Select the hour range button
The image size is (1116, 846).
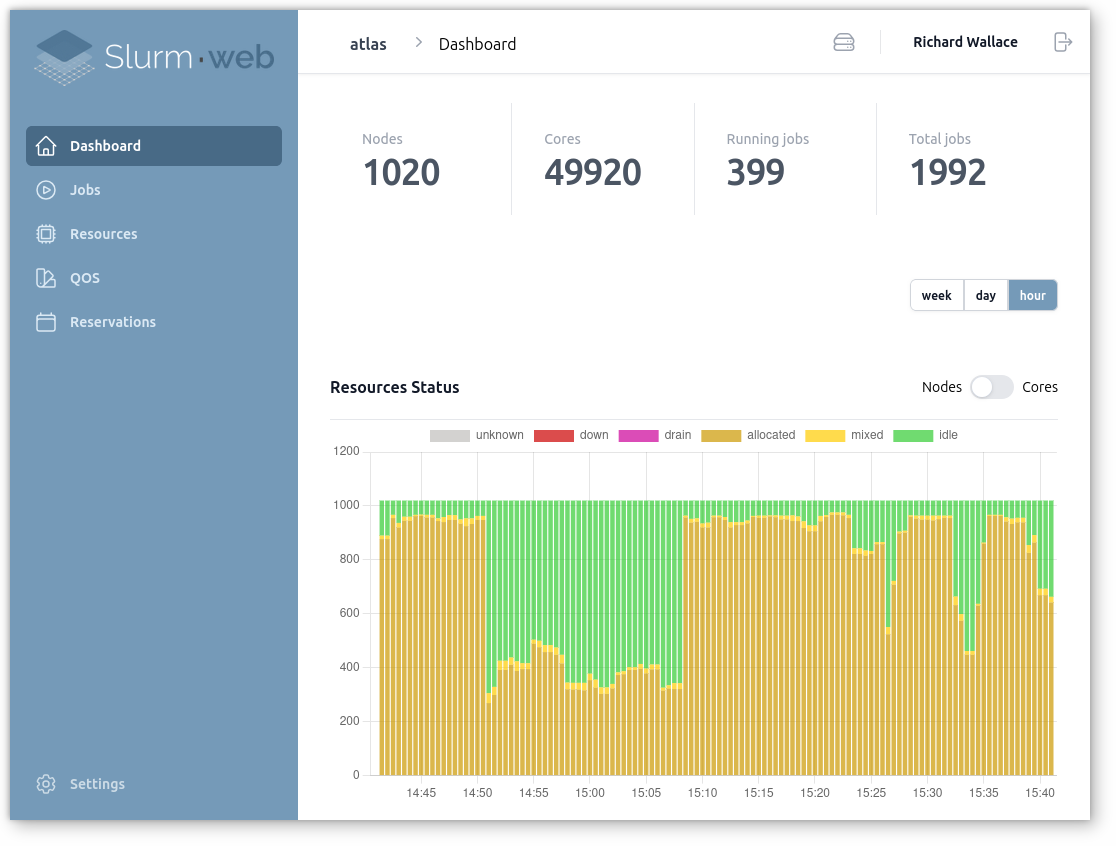pos(1033,295)
